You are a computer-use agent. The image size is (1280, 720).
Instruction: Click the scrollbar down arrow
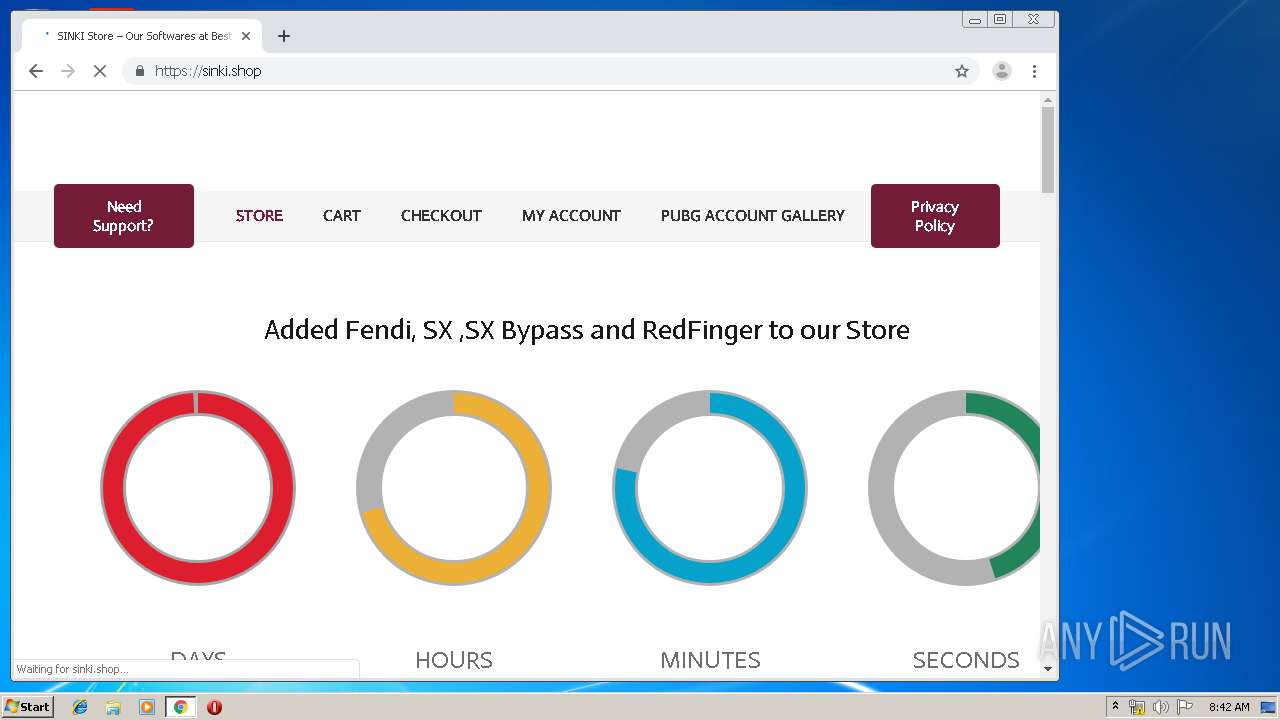(1048, 669)
